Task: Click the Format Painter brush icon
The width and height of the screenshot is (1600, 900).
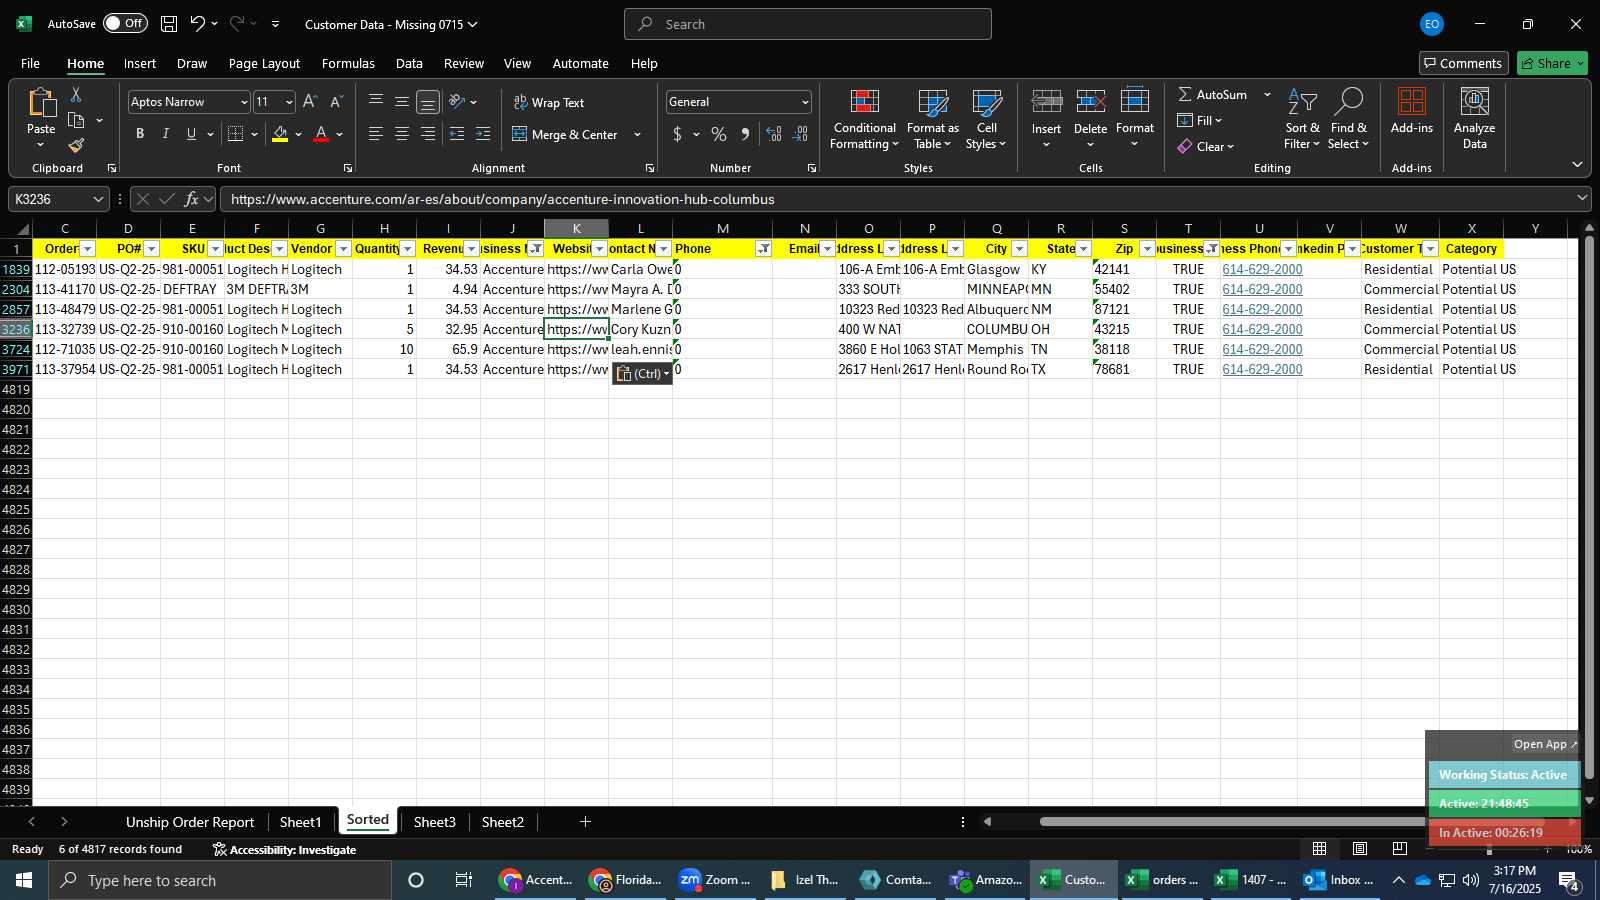Action: (76, 146)
